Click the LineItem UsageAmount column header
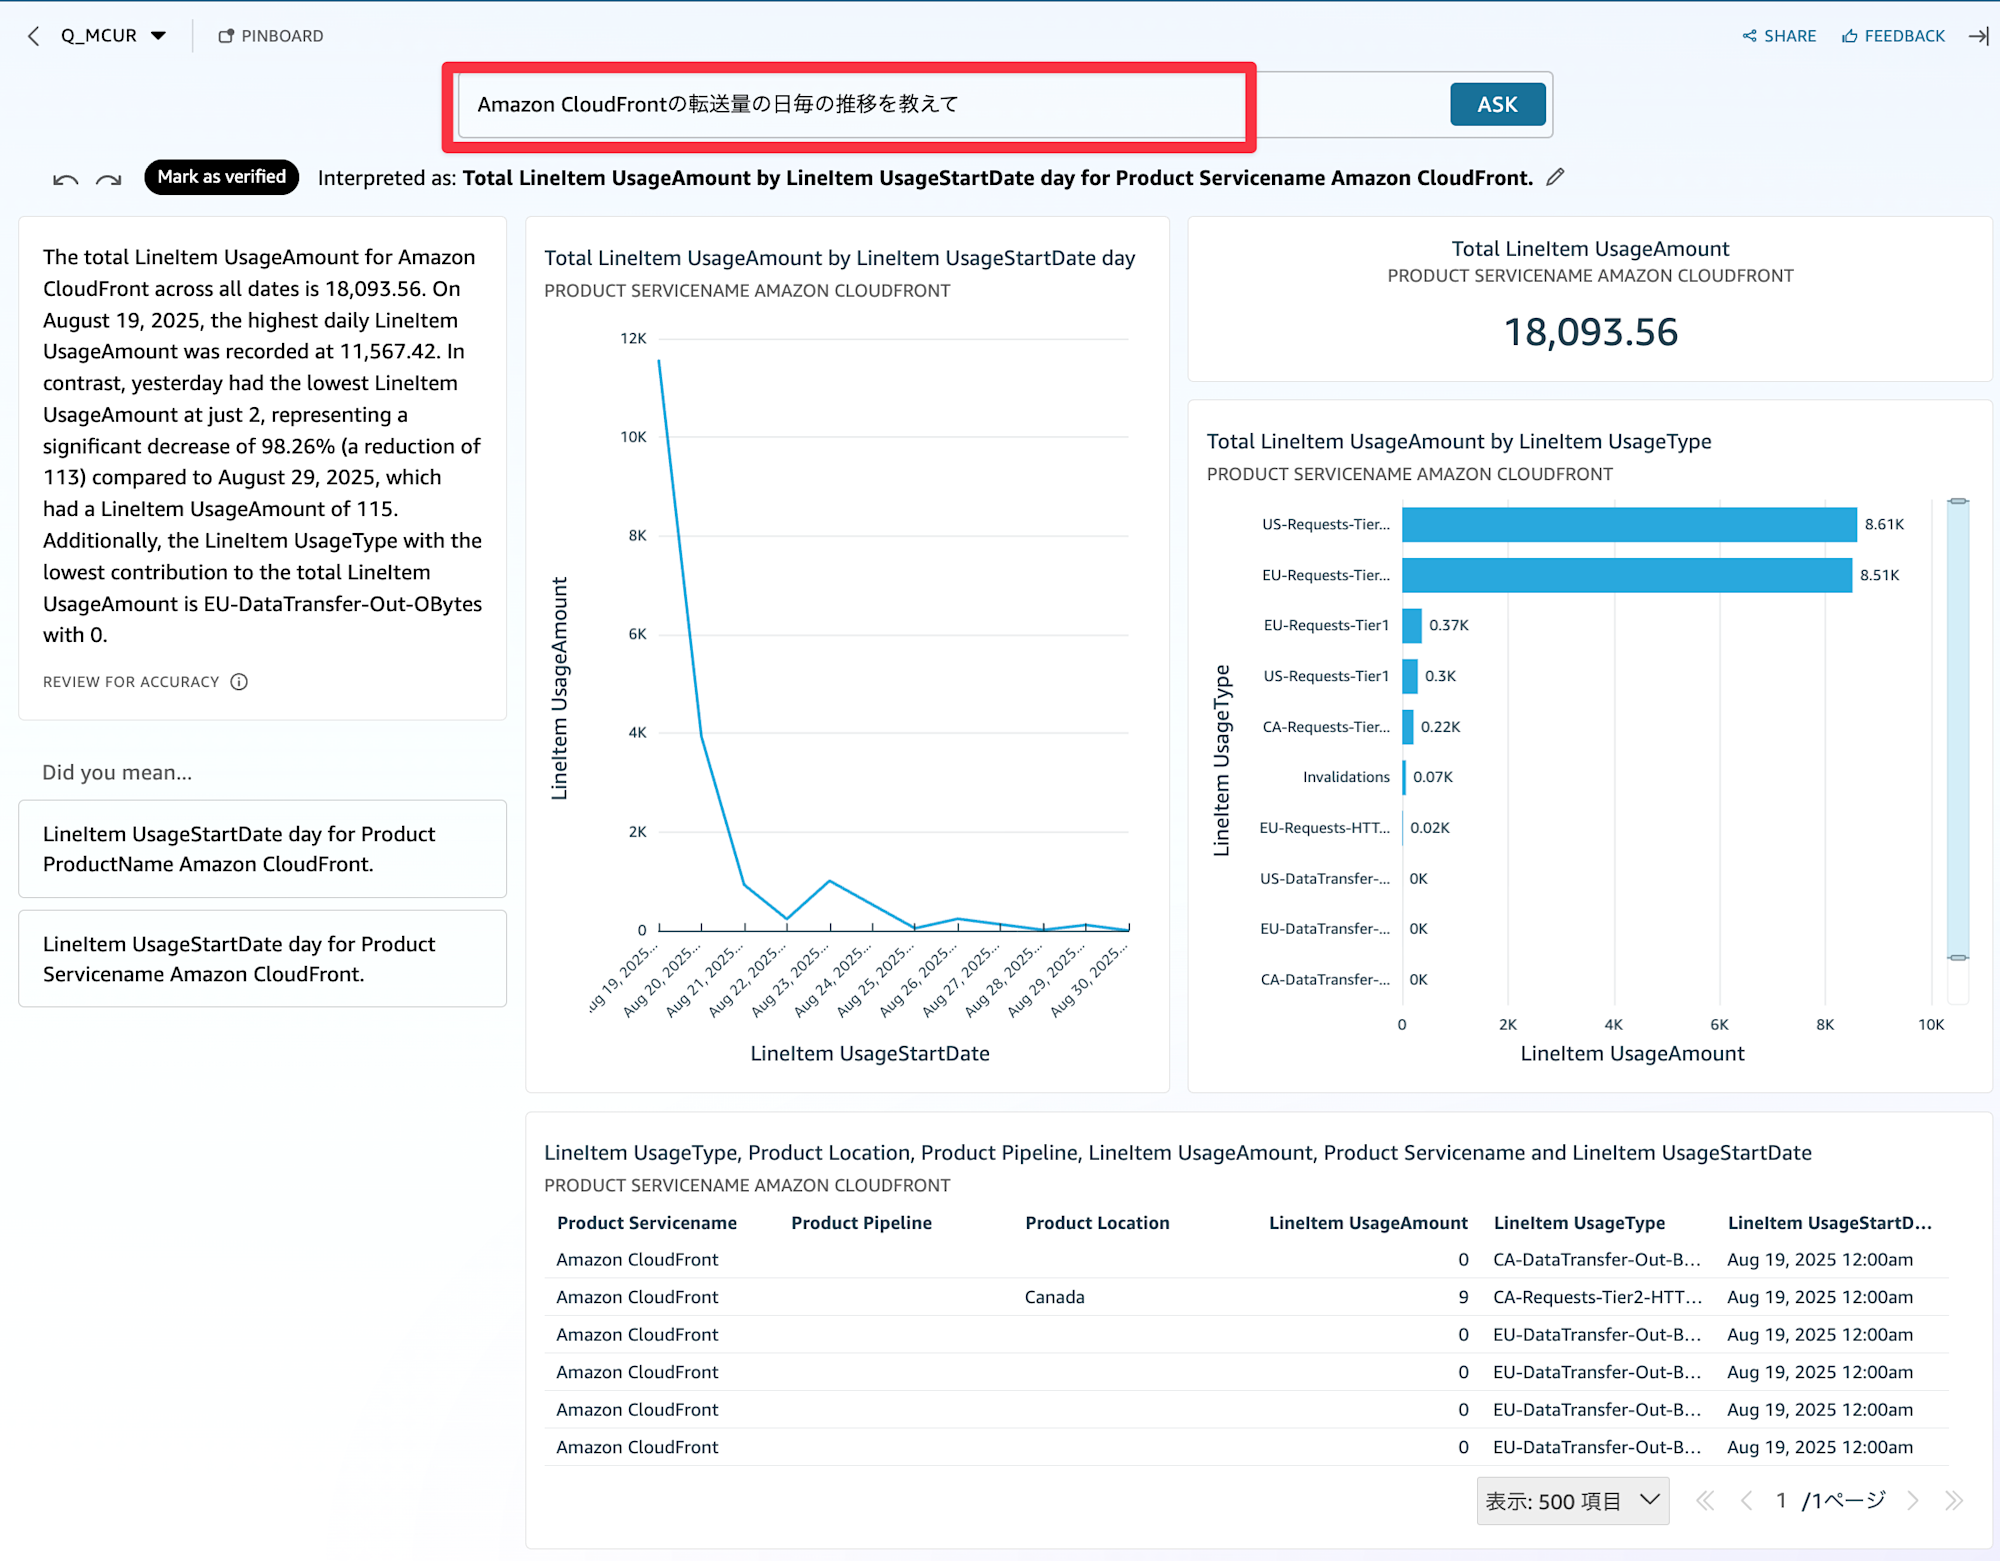This screenshot has width=2000, height=1561. point(1368,1223)
